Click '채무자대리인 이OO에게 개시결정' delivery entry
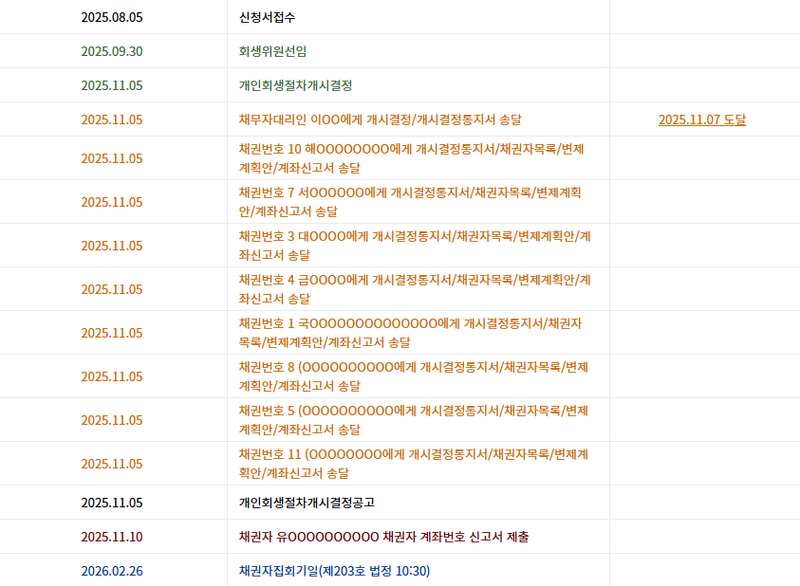Screen dimensions: 800x586 [x=380, y=120]
